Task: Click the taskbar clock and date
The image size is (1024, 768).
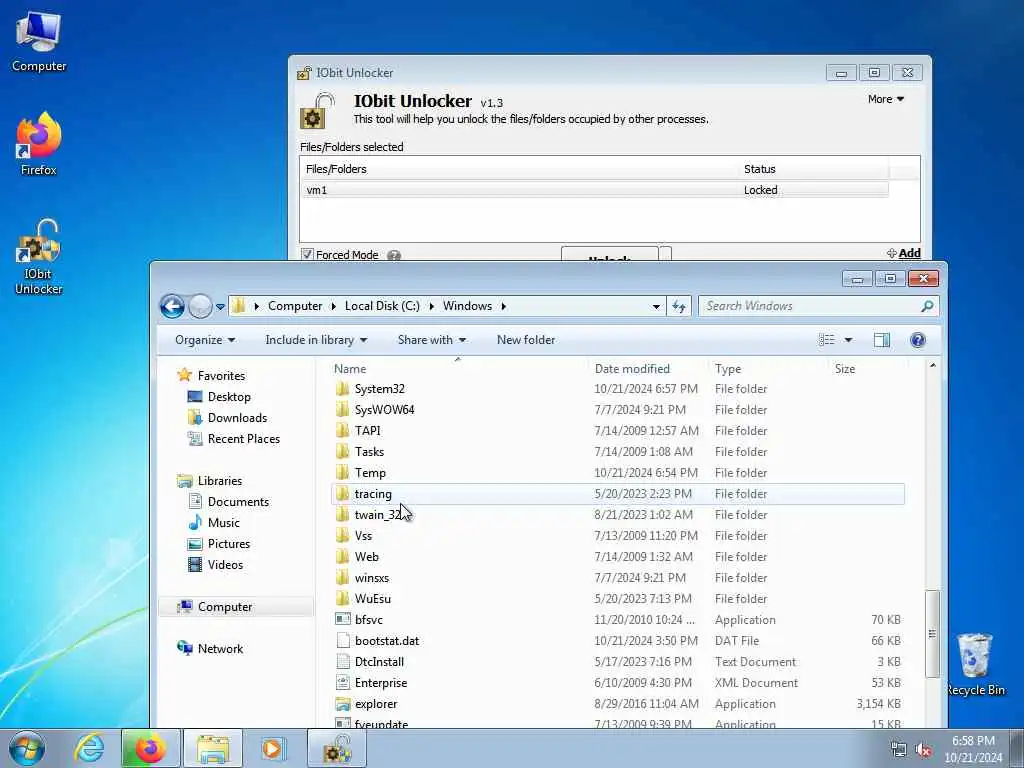Action: (x=973, y=749)
